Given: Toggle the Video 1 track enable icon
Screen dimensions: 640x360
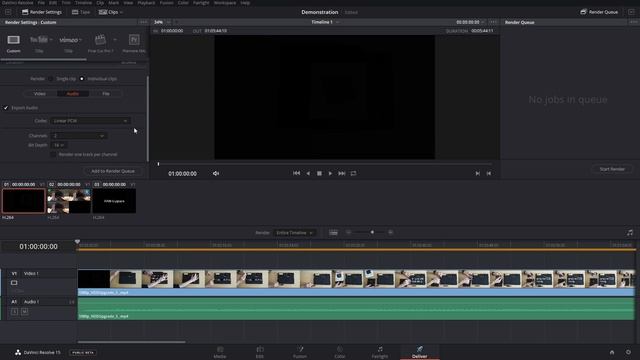Looking at the screenshot, I should coord(14,283).
